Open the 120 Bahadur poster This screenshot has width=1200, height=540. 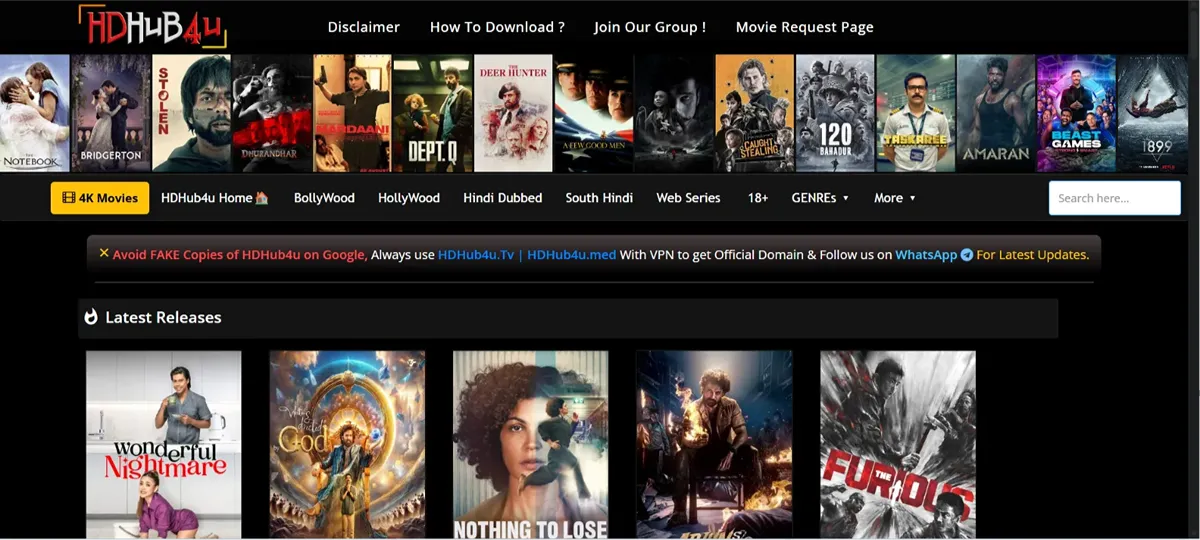pyautogui.click(x=835, y=113)
